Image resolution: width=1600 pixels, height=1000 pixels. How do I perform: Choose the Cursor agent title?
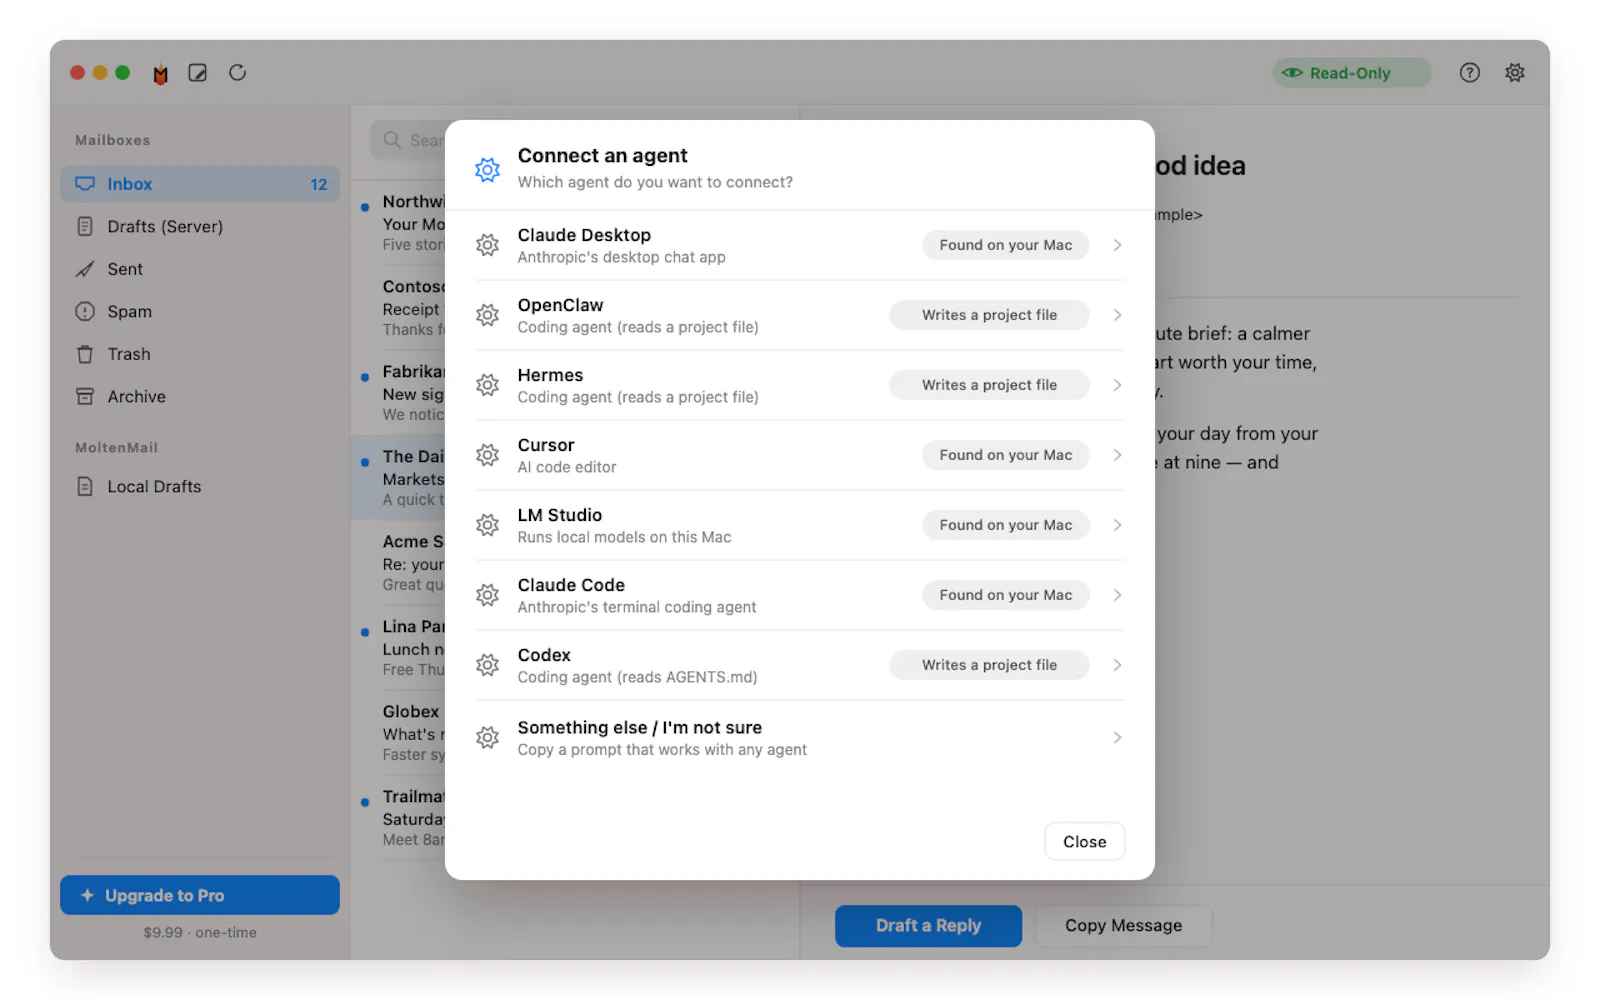tap(546, 445)
